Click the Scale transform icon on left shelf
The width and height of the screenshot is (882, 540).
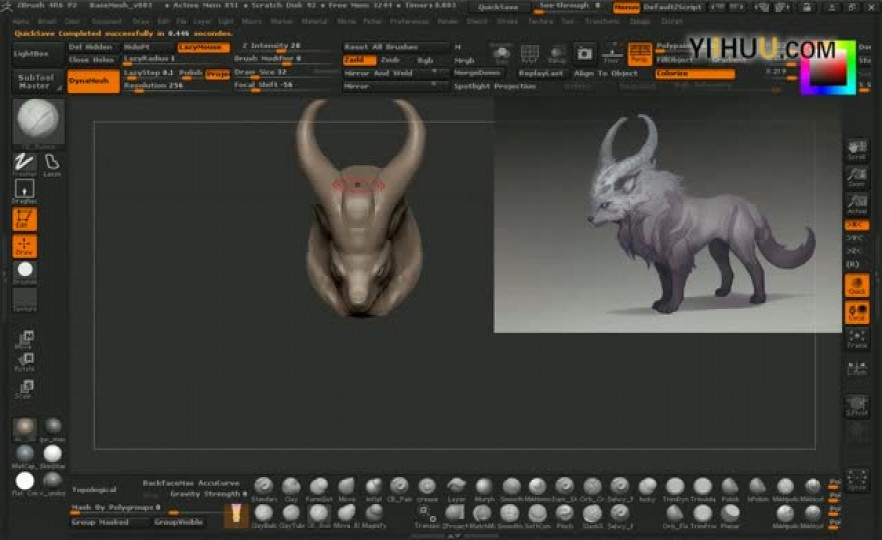24,388
